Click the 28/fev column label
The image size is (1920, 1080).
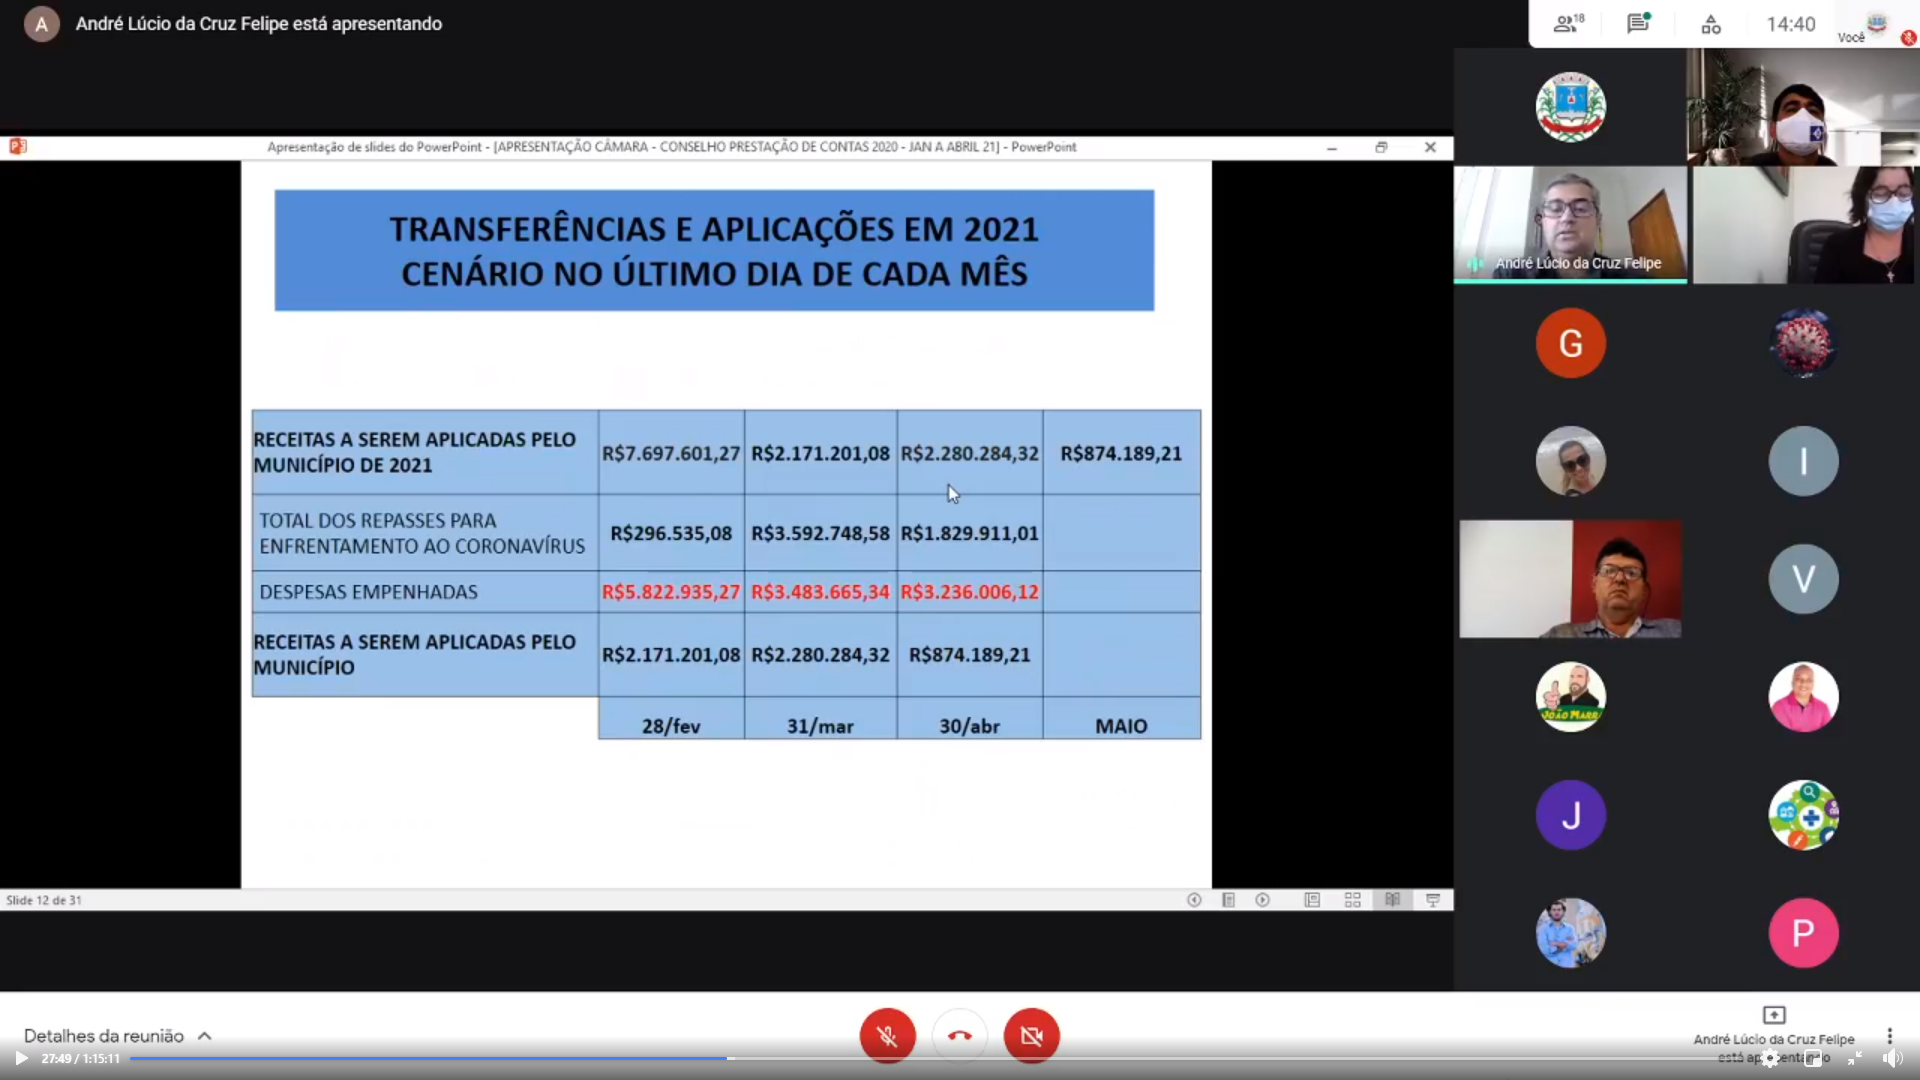click(671, 726)
